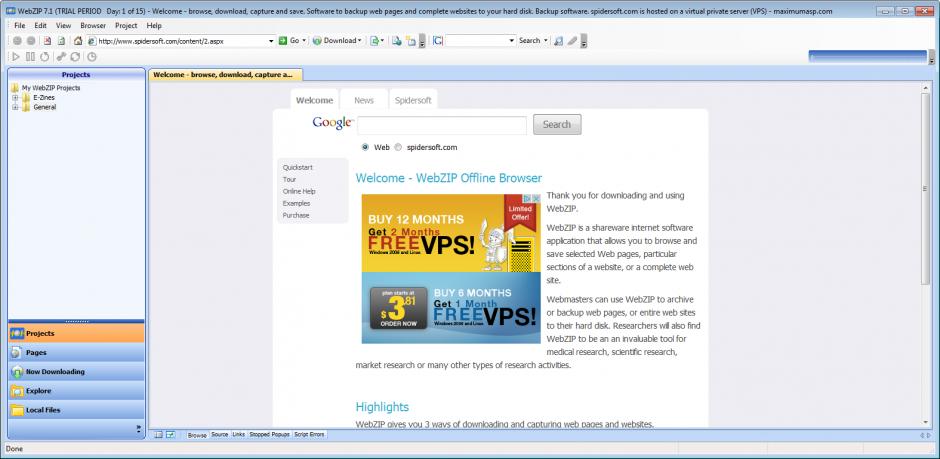Image resolution: width=940 pixels, height=459 pixels.
Task: Open the Help menu
Action: tap(154, 26)
